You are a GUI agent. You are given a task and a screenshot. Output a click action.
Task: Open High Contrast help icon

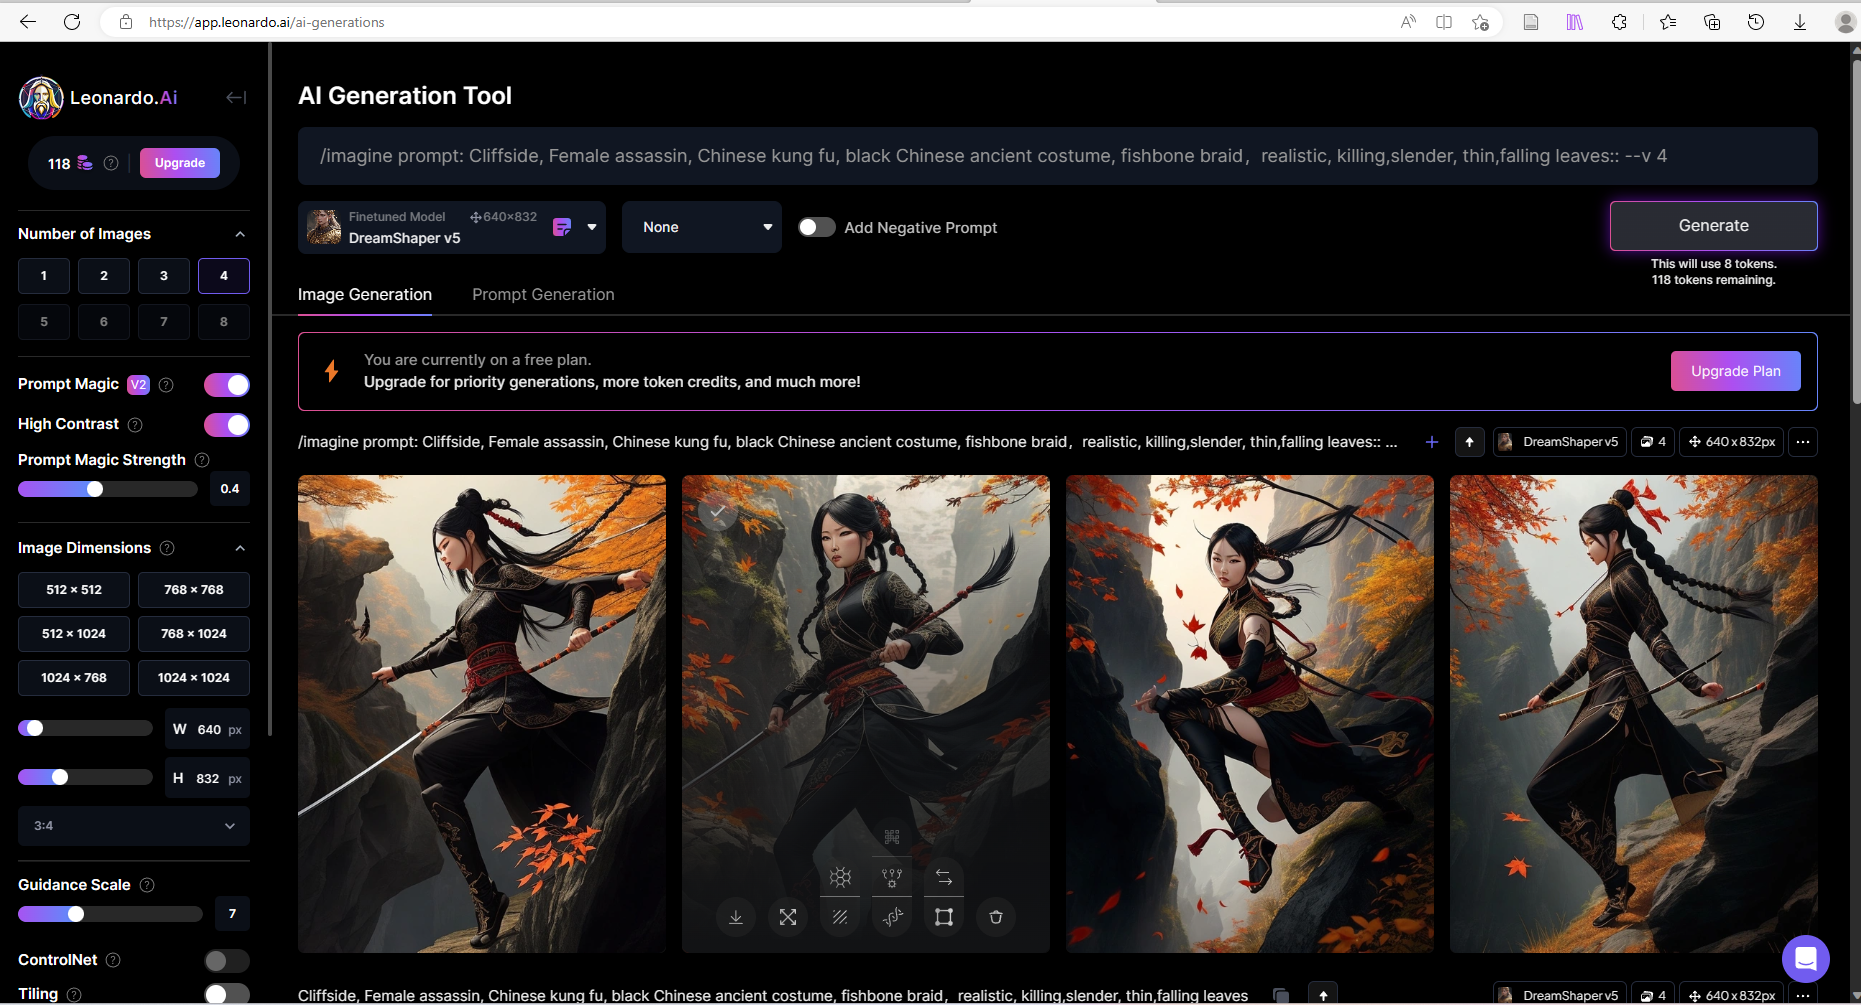click(135, 425)
